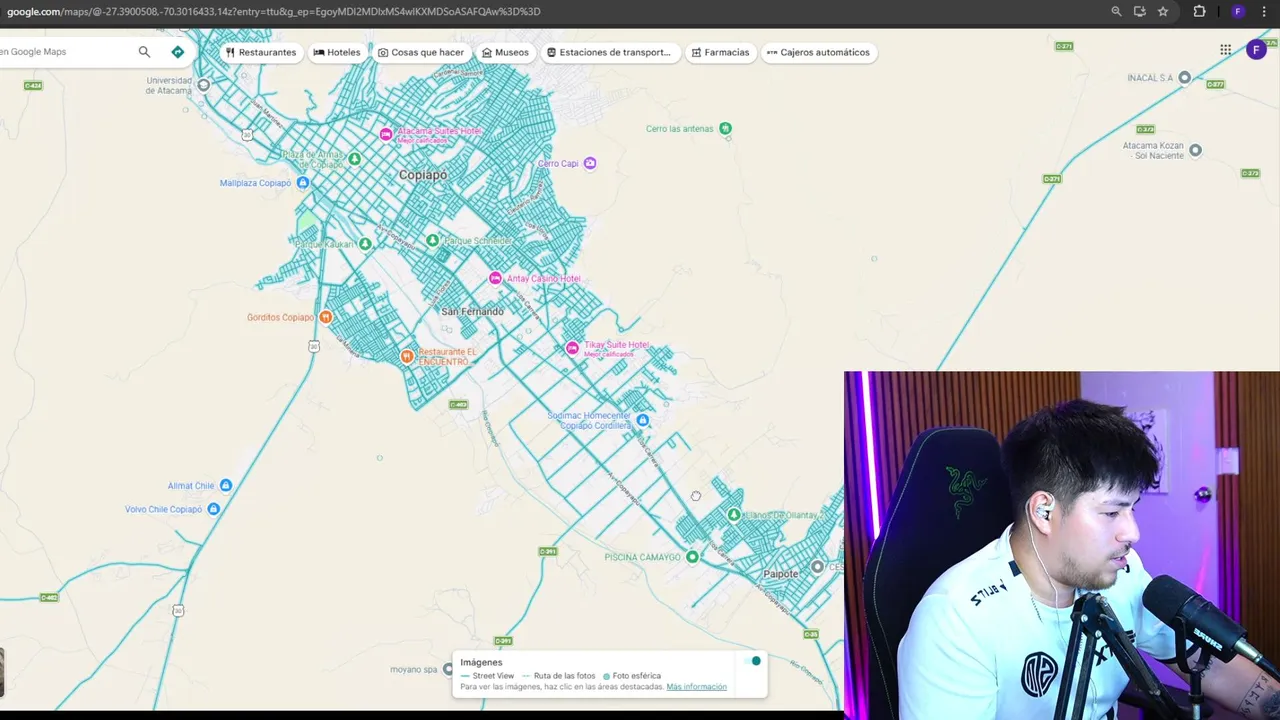Open the Chrome profile avatar
The height and width of the screenshot is (720, 1280).
[1238, 11]
